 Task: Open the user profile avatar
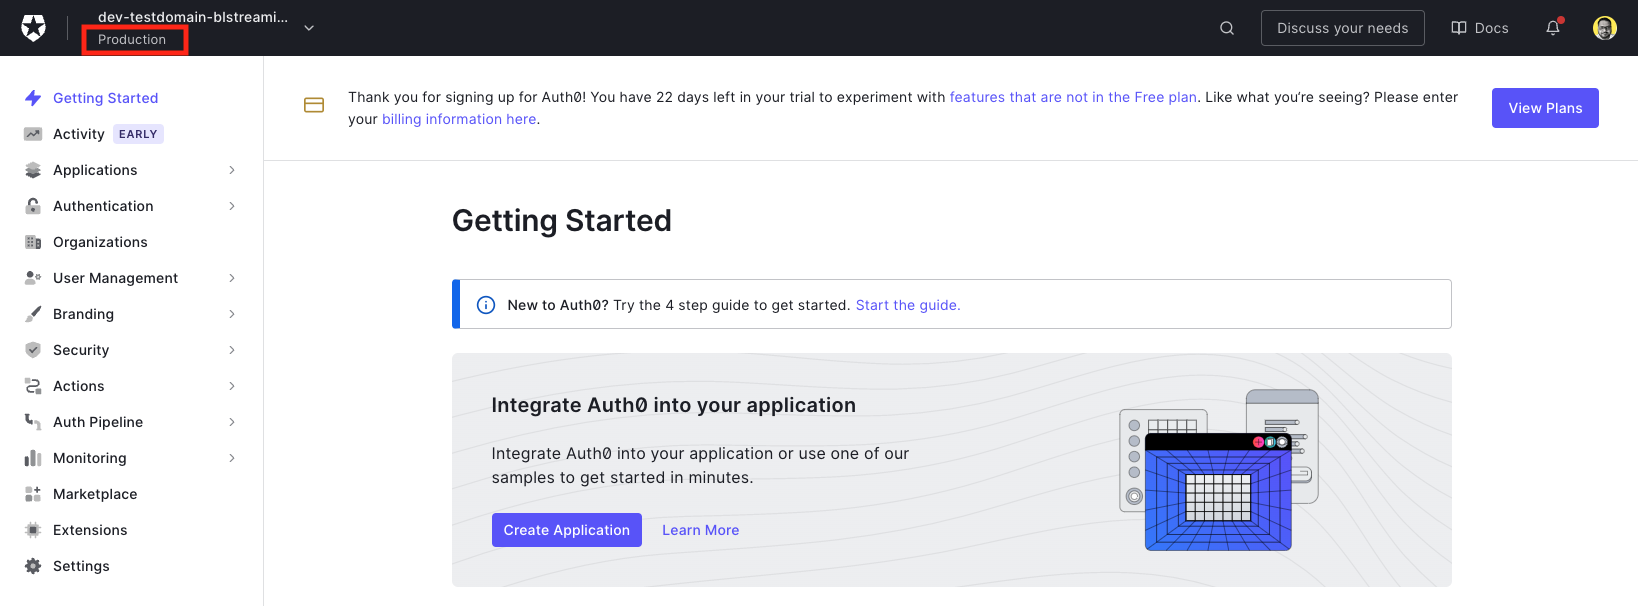click(x=1605, y=28)
